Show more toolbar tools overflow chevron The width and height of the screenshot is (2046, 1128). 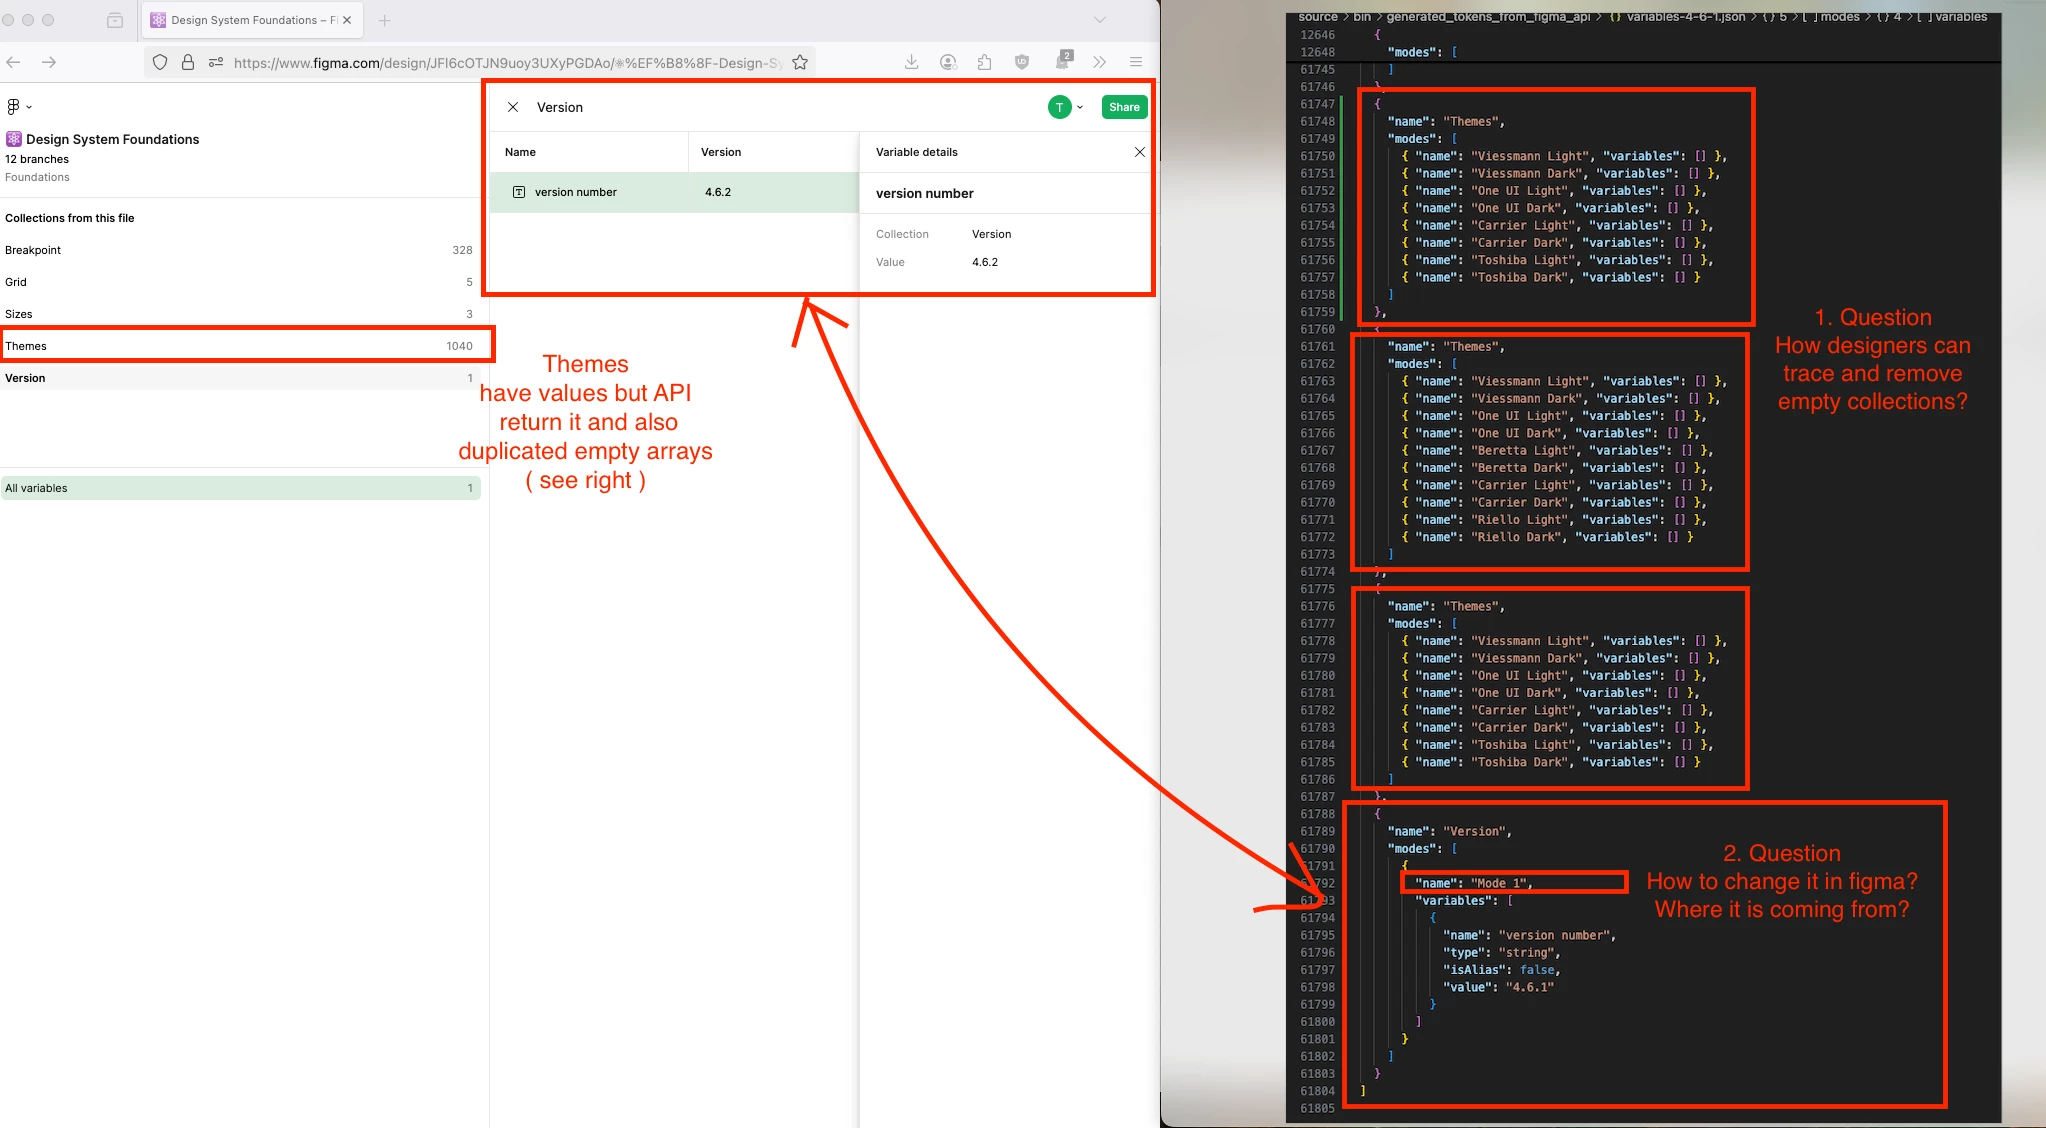(x=1099, y=62)
